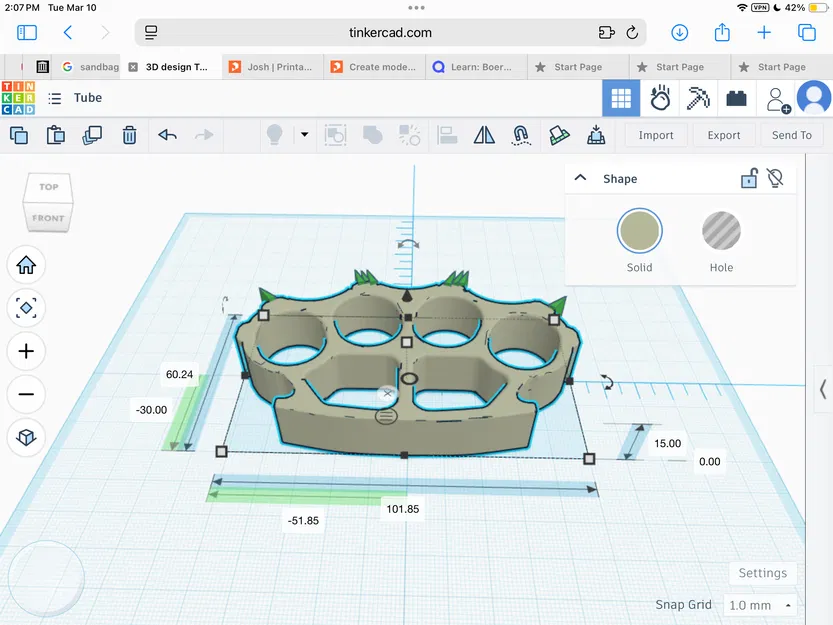Click the Home view icon in the sidebar

click(x=26, y=265)
